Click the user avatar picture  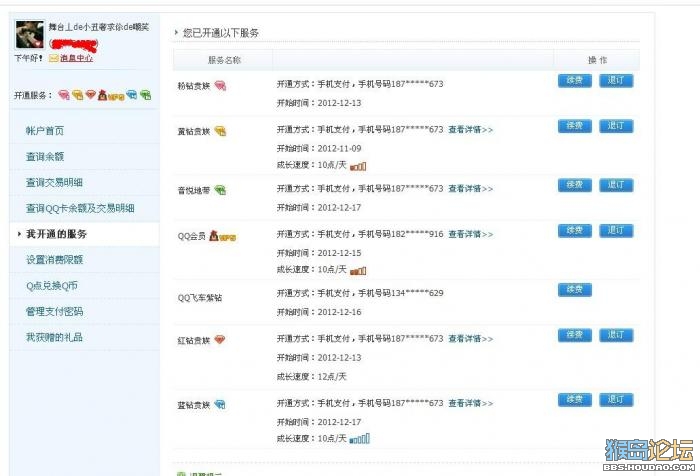(30, 34)
